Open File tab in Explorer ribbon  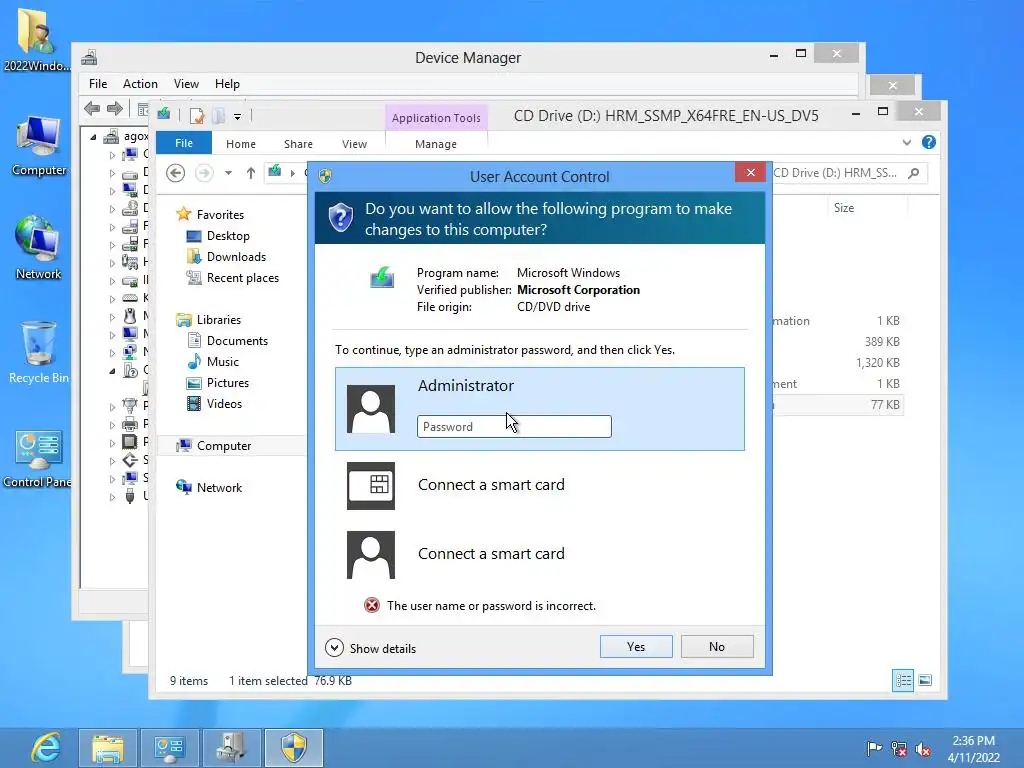184,143
